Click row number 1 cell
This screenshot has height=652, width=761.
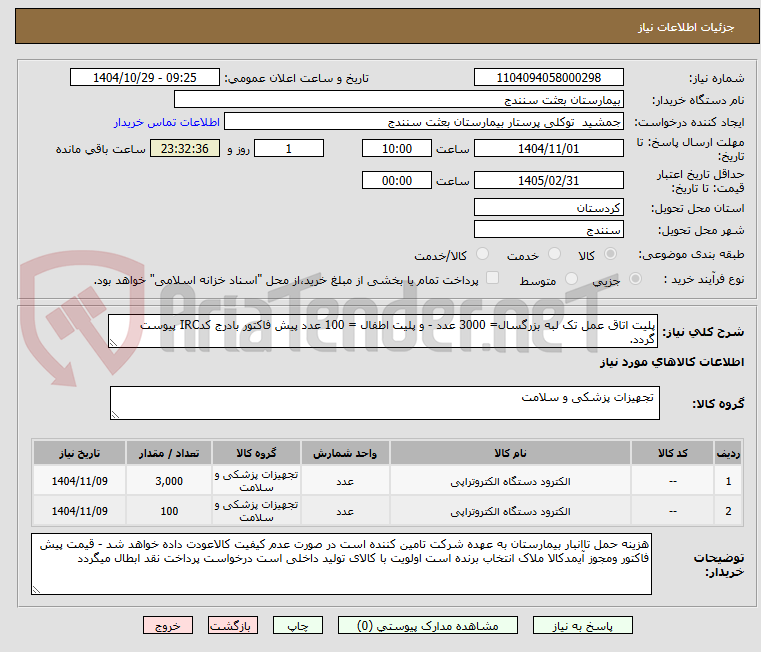click(728, 482)
